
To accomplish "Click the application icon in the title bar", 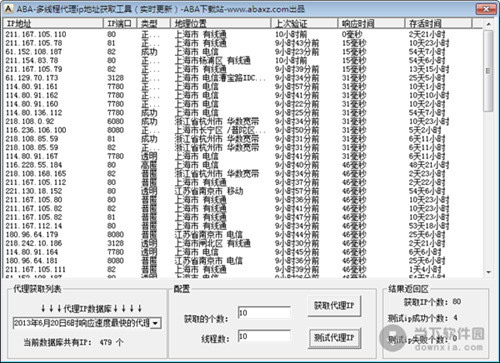I will pyautogui.click(x=9, y=9).
